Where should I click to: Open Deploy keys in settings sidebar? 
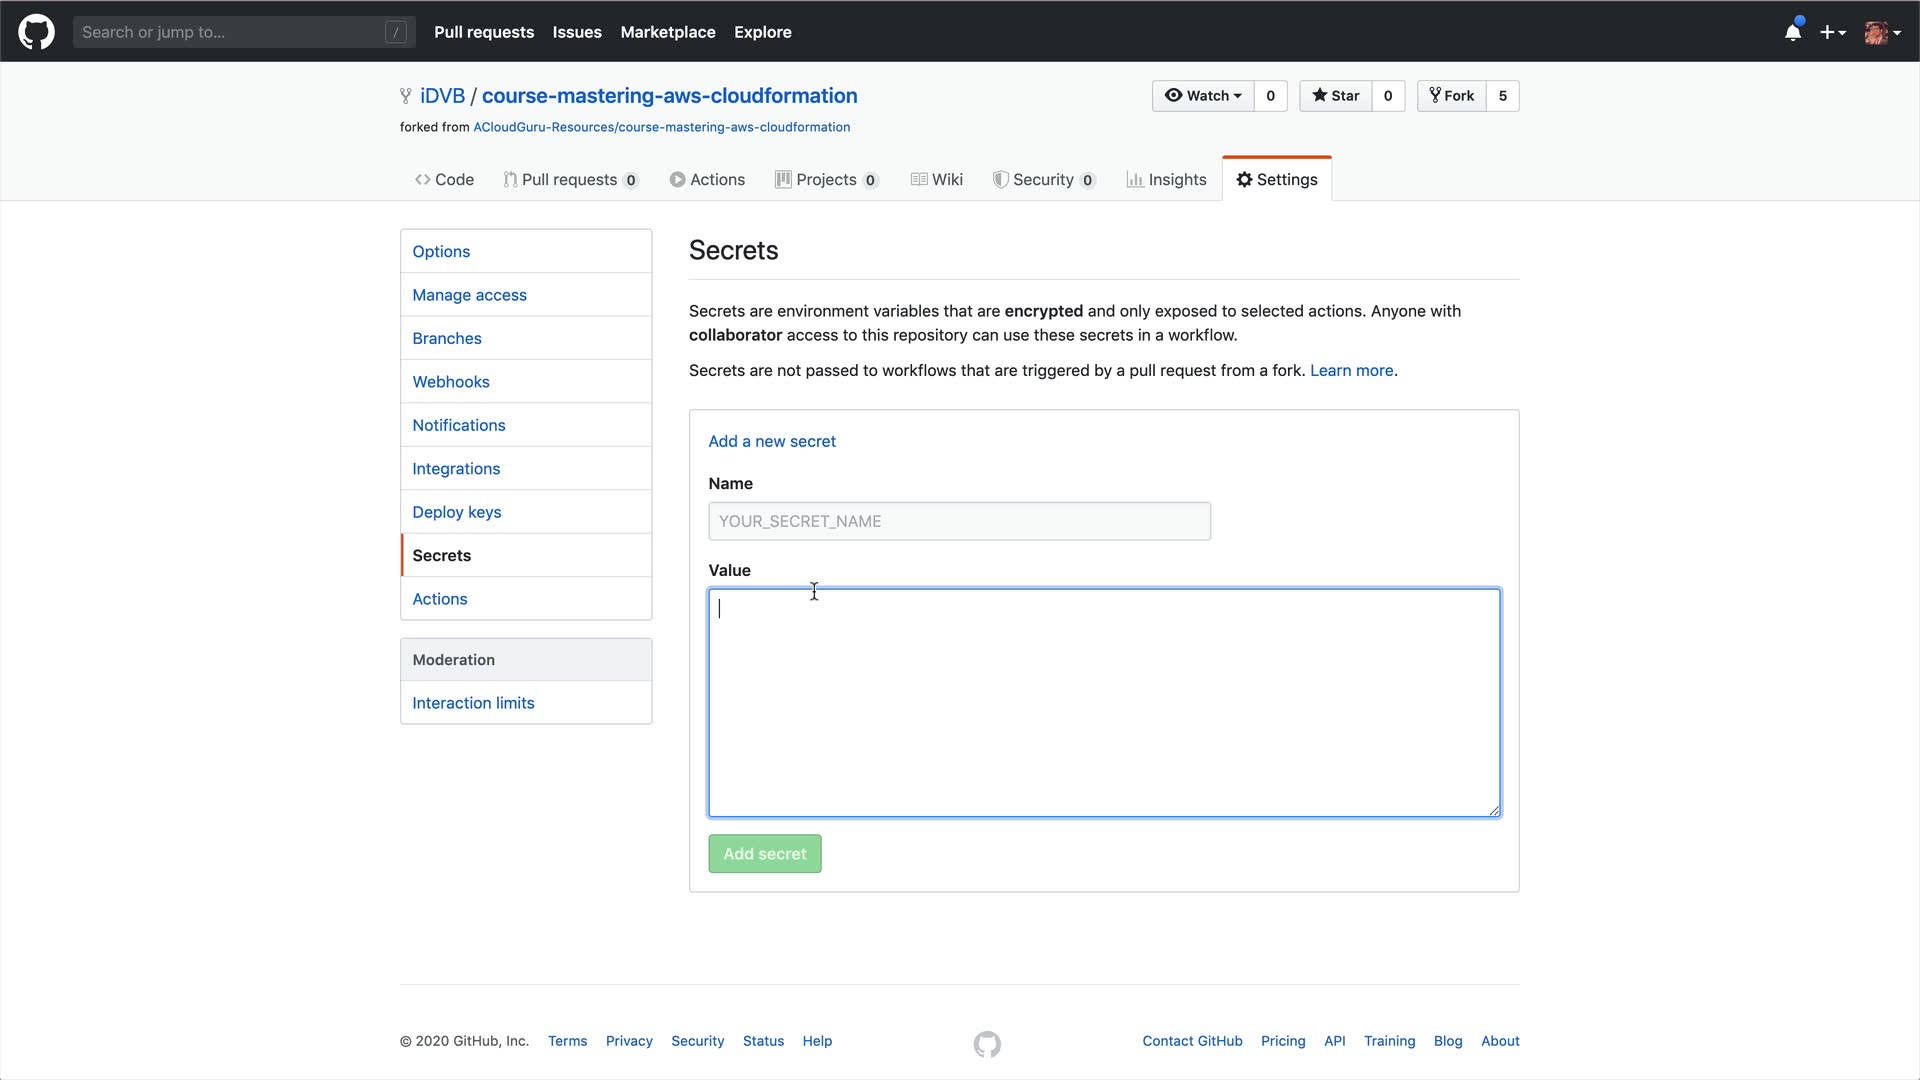457,512
